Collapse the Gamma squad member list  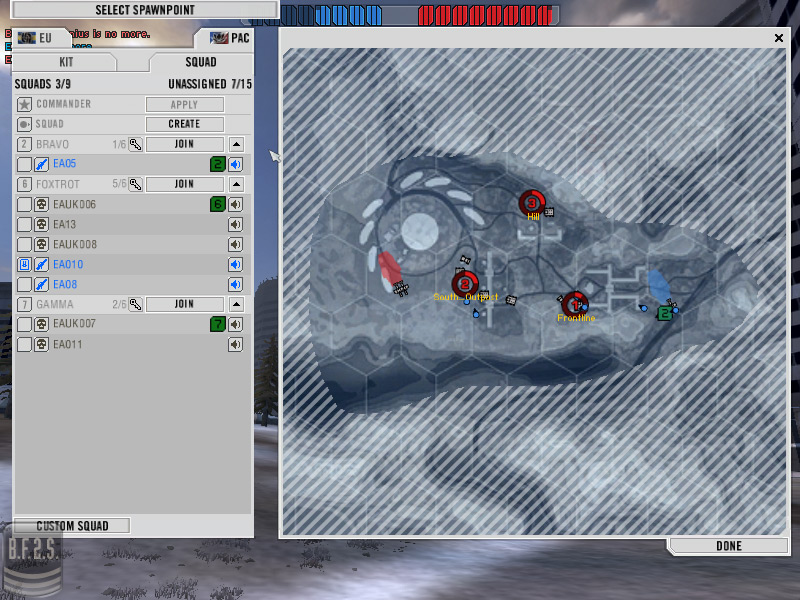click(x=236, y=305)
